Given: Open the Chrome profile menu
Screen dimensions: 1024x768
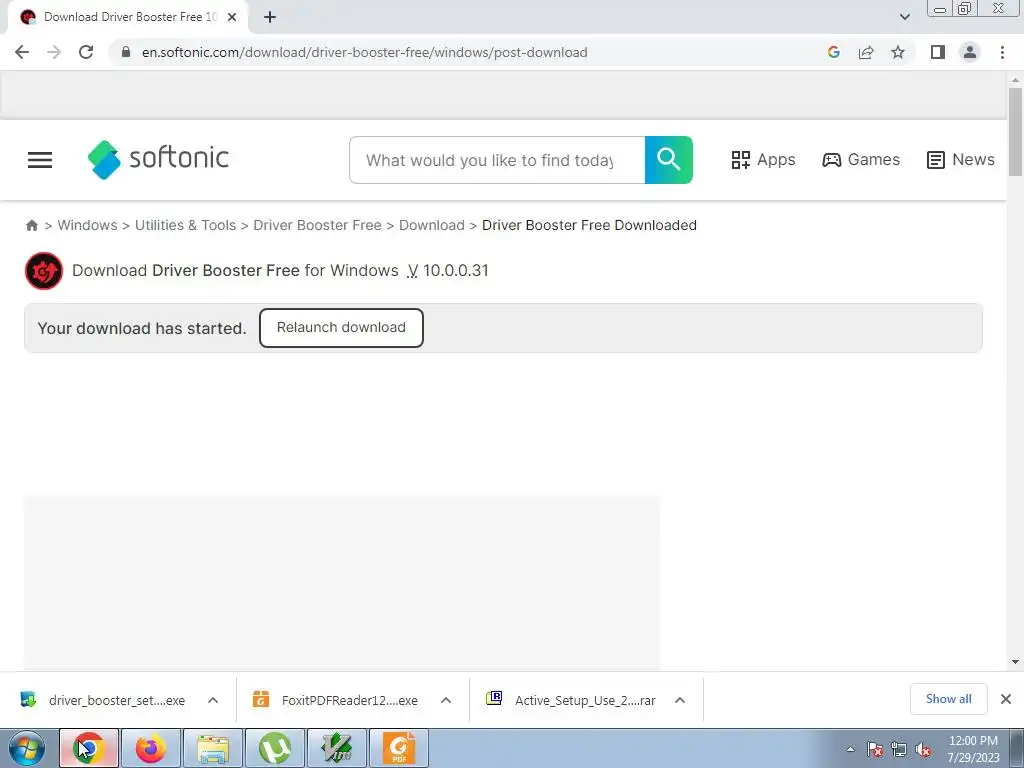Looking at the screenshot, I should coord(970,52).
